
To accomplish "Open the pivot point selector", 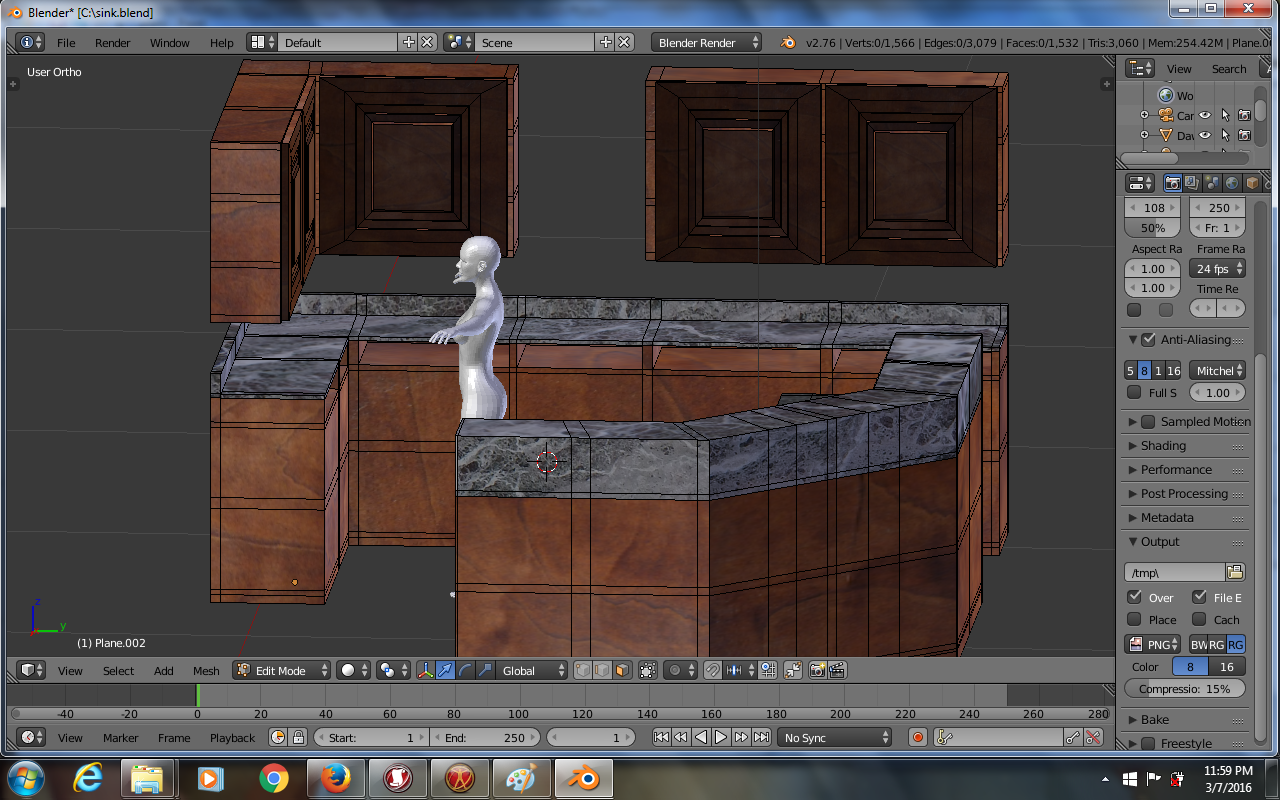I will pyautogui.click(x=393, y=670).
